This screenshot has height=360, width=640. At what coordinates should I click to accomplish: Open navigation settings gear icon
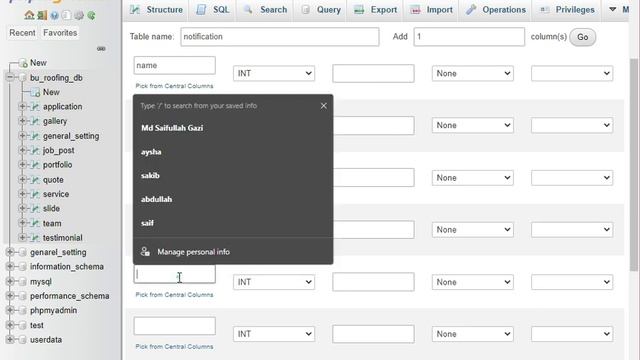tap(79, 16)
